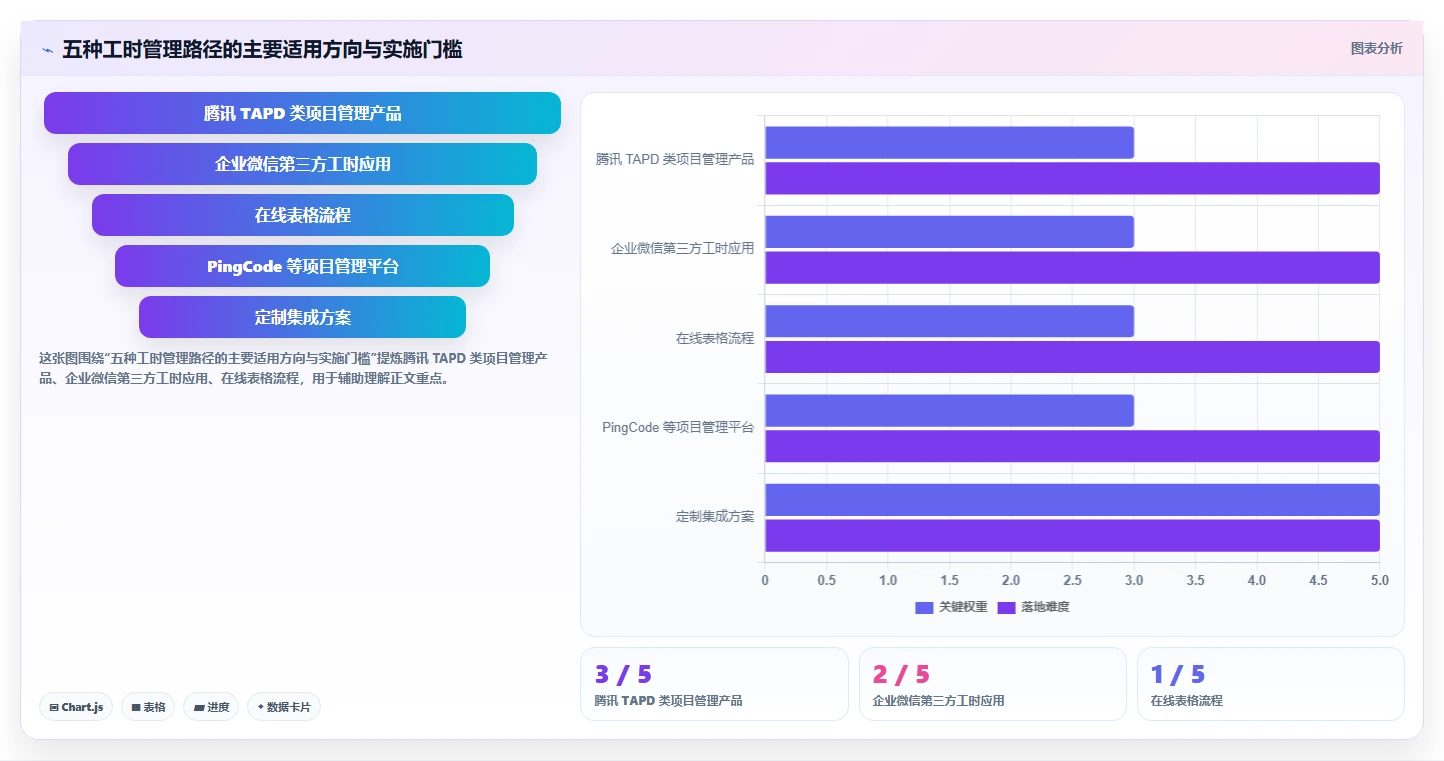This screenshot has width=1444, height=761.
Task: Click the 关键权重 bar for PingCode 等项目管理平台
Action: click(x=949, y=411)
